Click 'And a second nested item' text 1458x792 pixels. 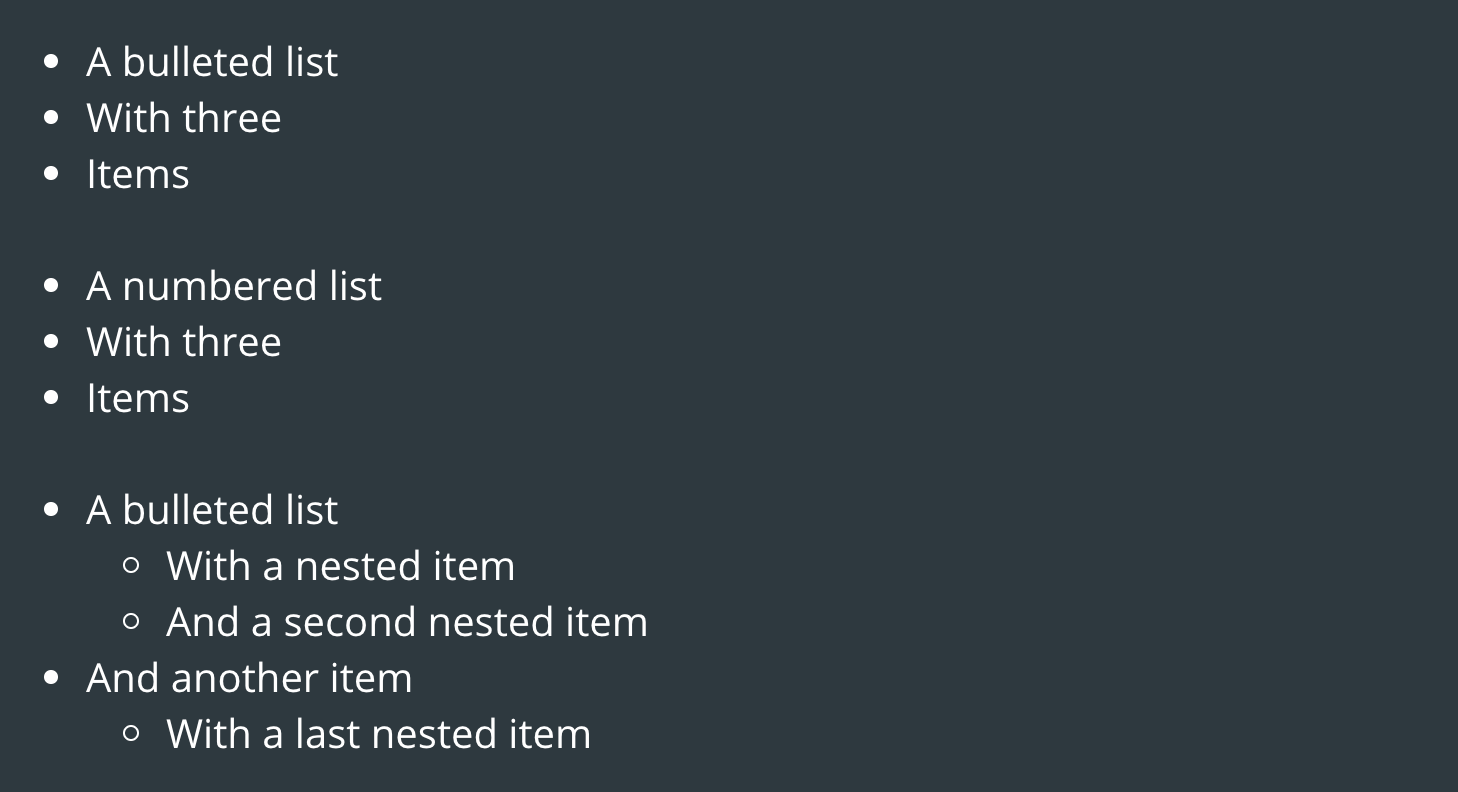pyautogui.click(x=407, y=622)
